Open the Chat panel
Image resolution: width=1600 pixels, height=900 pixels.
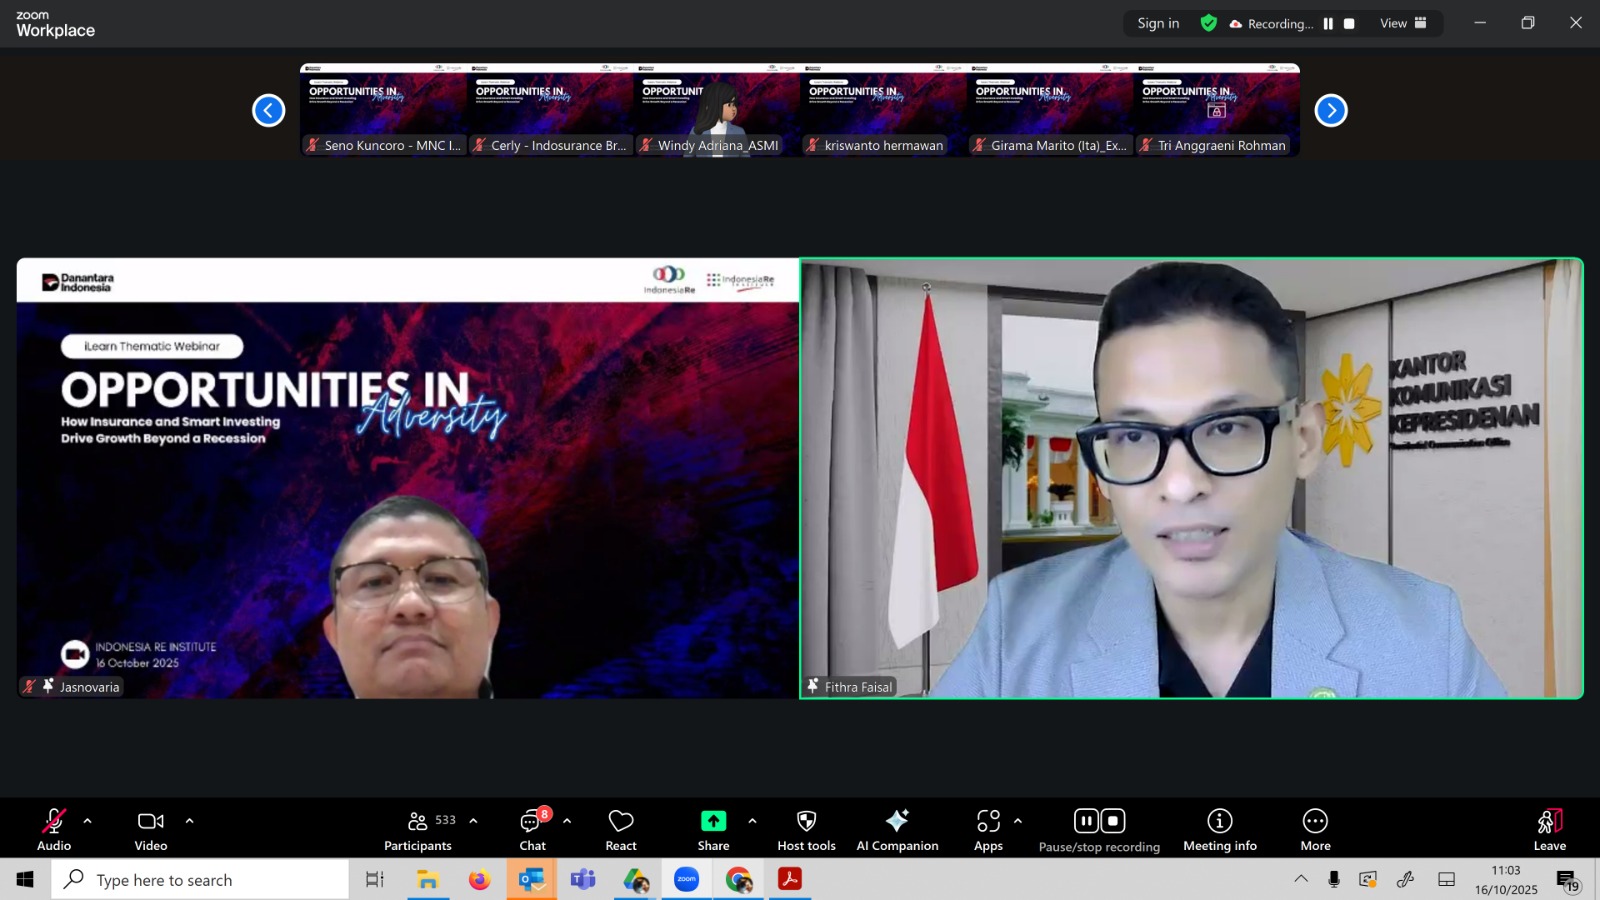(x=532, y=829)
